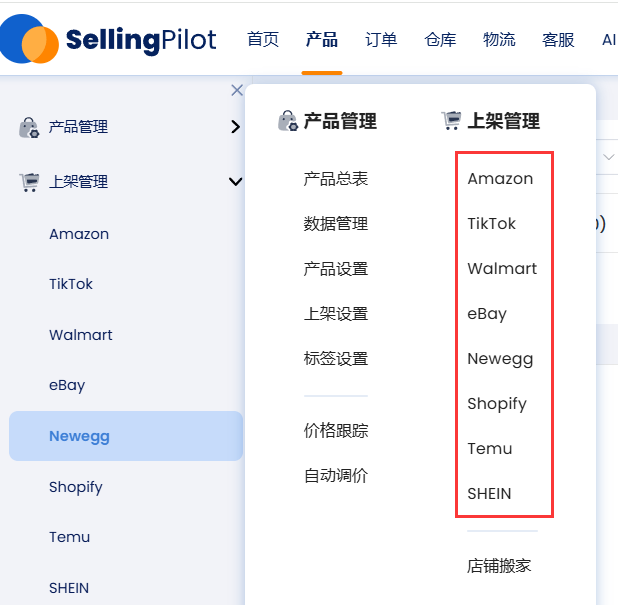Choose TikTok in the 上架管理 popup column
Image resolution: width=618 pixels, height=605 pixels.
click(491, 224)
